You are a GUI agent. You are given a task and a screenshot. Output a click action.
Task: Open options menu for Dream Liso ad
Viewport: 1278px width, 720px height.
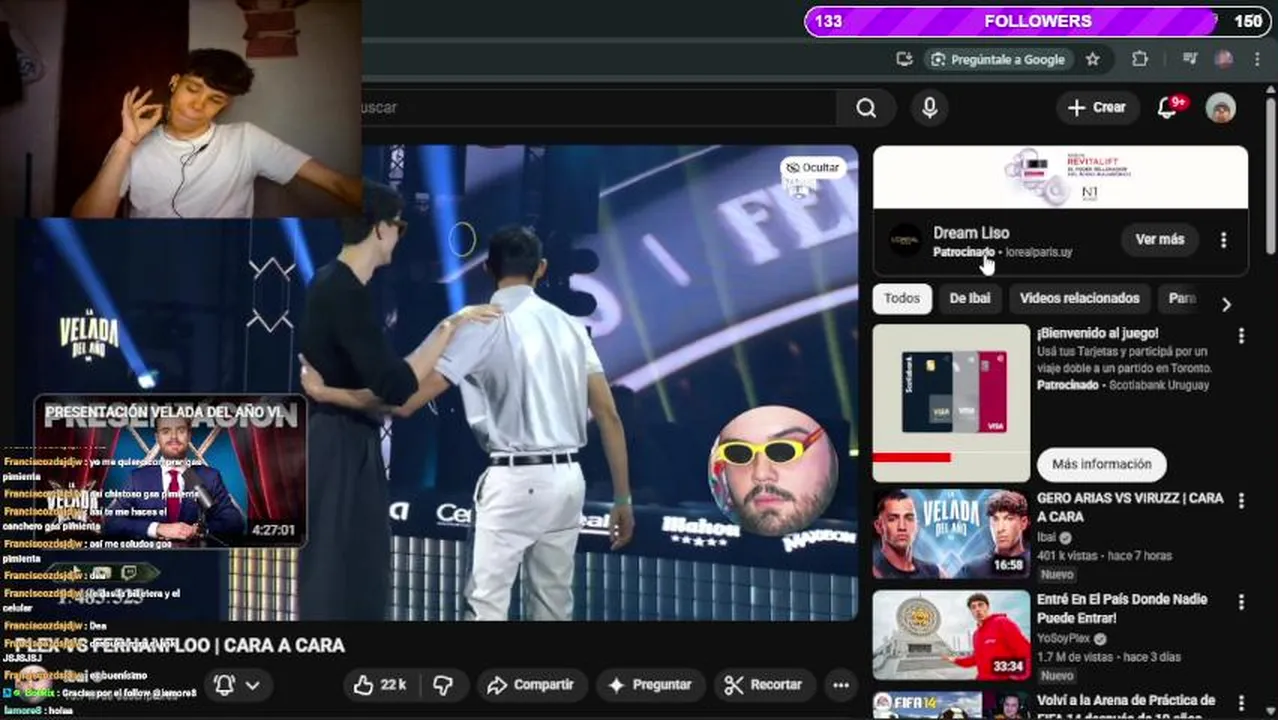tap(1223, 240)
